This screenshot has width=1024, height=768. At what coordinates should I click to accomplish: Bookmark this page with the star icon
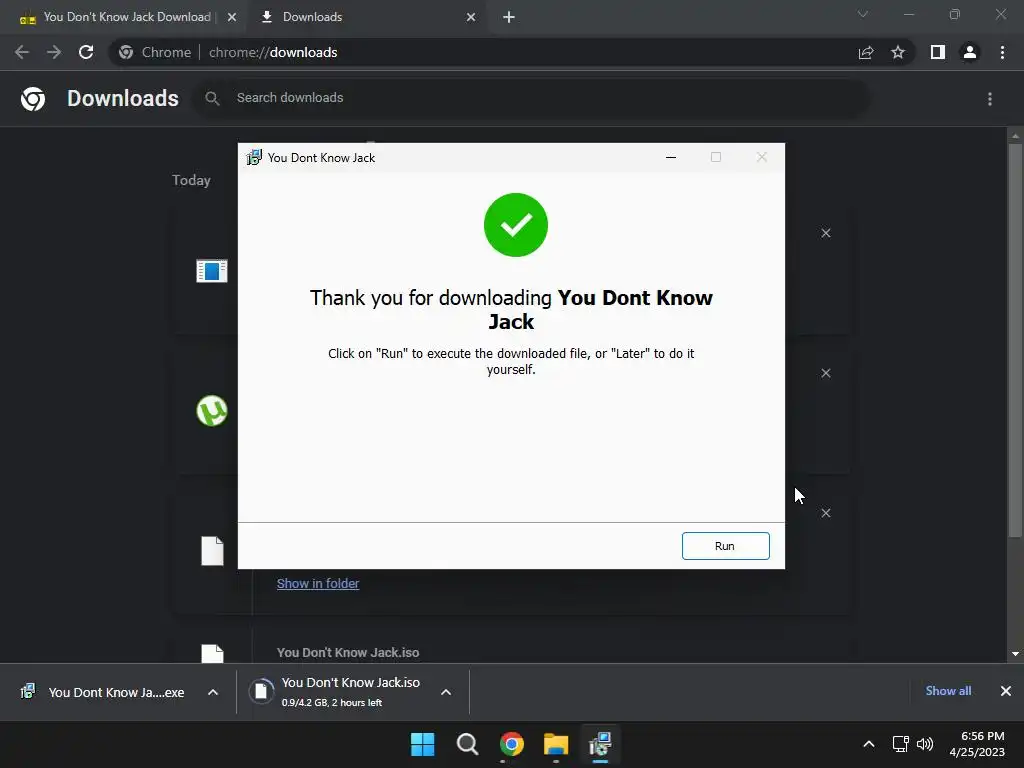[898, 52]
